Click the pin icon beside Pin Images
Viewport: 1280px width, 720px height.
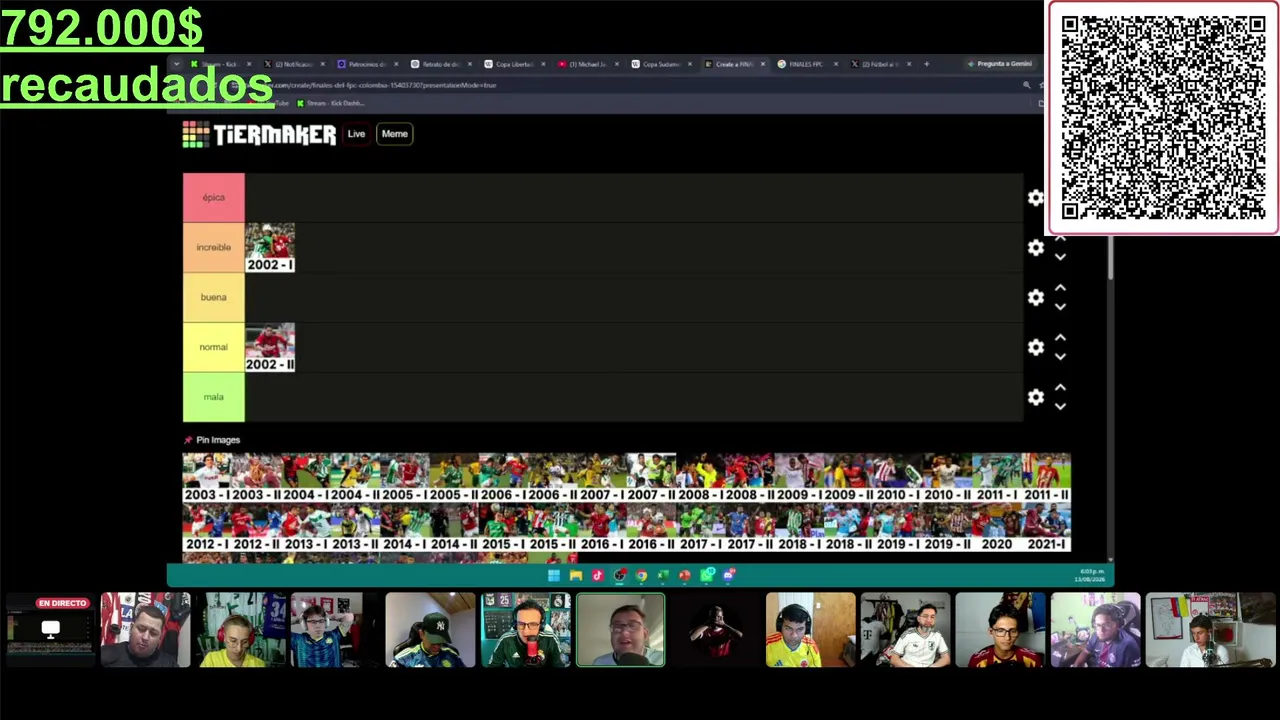(188, 440)
